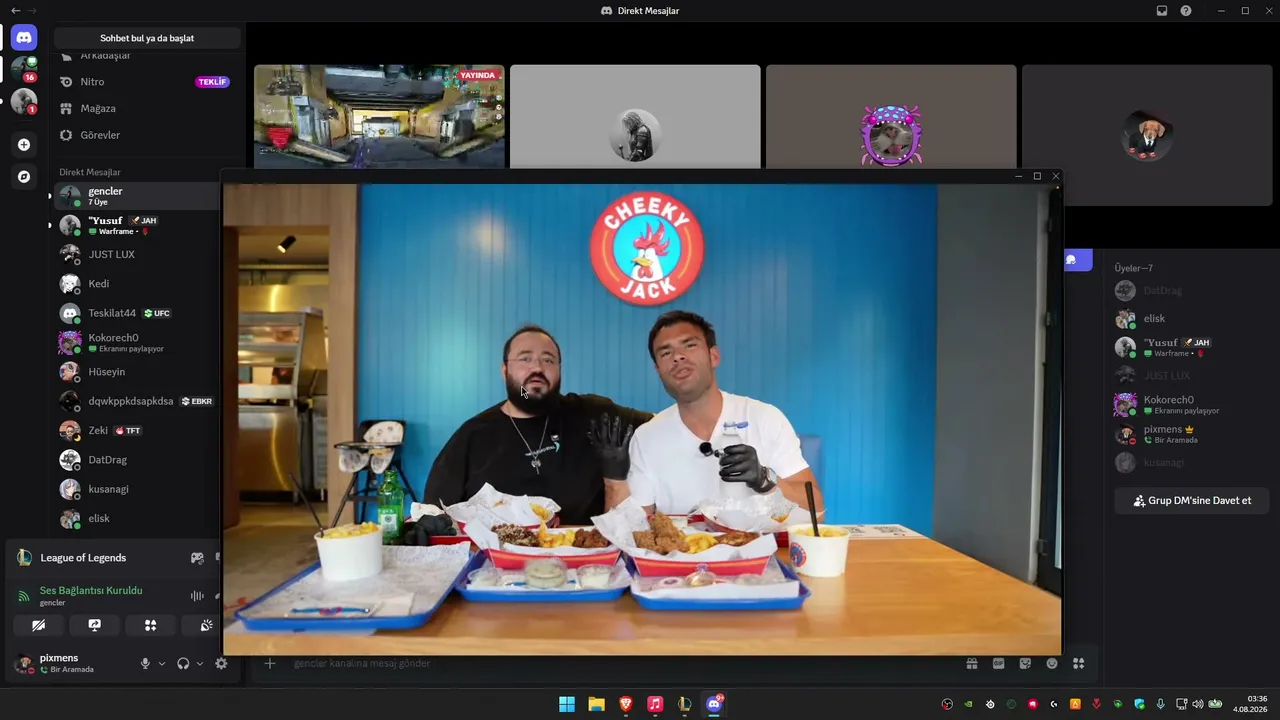Viewport: 1280px width, 720px height.
Task: Open the Nitro page
Action: (x=145, y=82)
